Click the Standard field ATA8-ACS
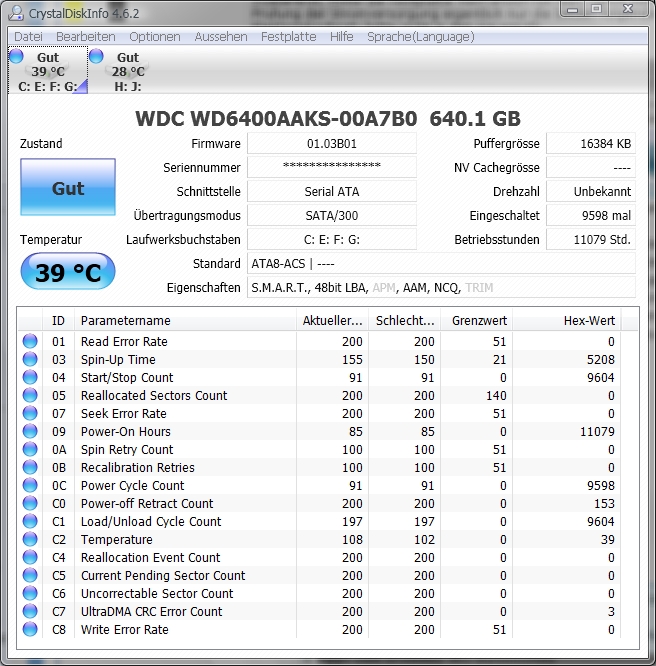 (441, 263)
